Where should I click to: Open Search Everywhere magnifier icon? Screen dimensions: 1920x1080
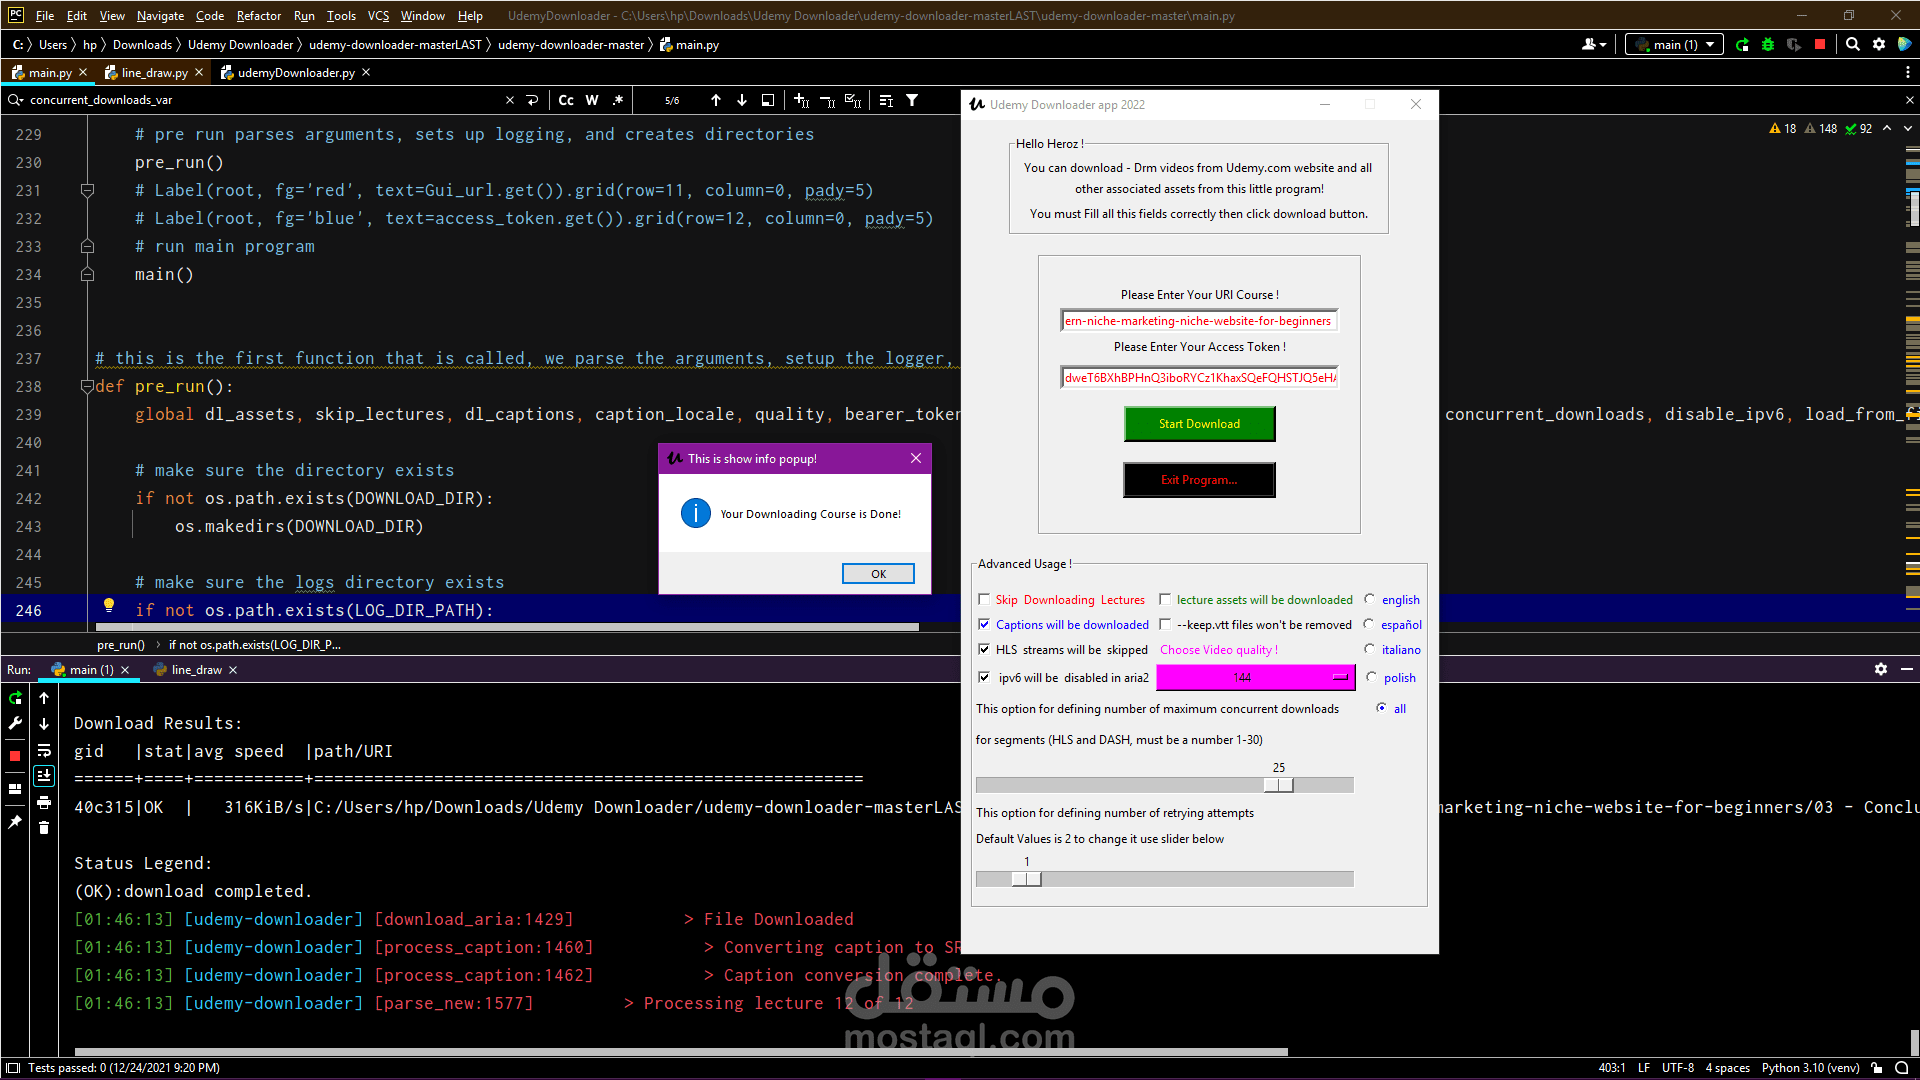click(x=1853, y=45)
